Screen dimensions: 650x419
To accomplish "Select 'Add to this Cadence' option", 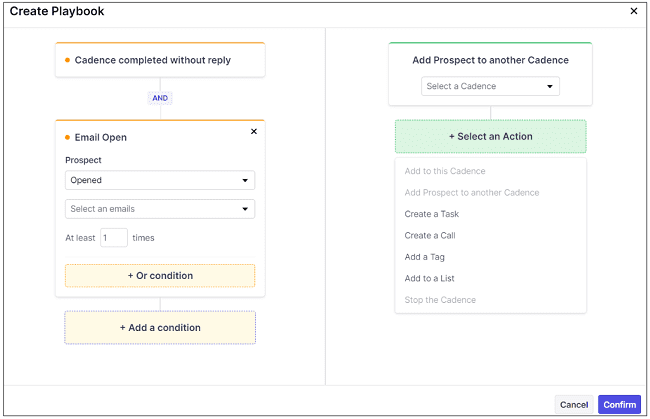I will 445,171.
